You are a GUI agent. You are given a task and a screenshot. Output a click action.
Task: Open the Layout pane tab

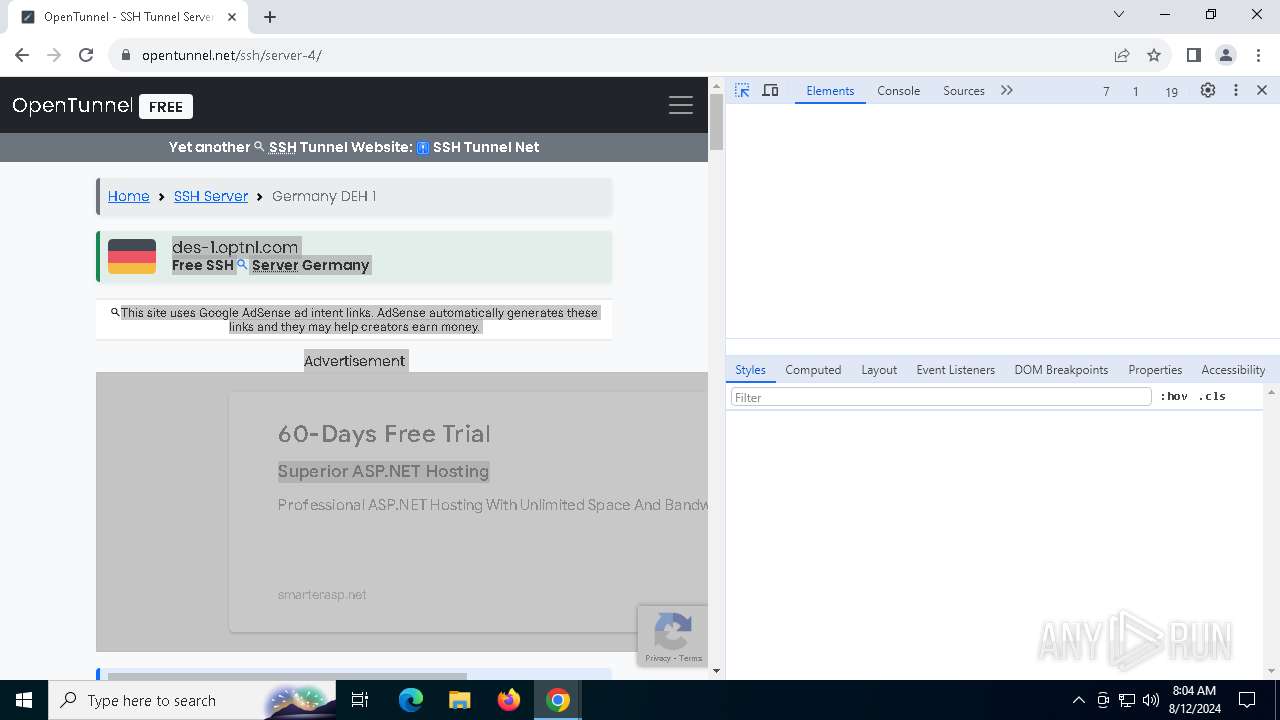click(879, 369)
